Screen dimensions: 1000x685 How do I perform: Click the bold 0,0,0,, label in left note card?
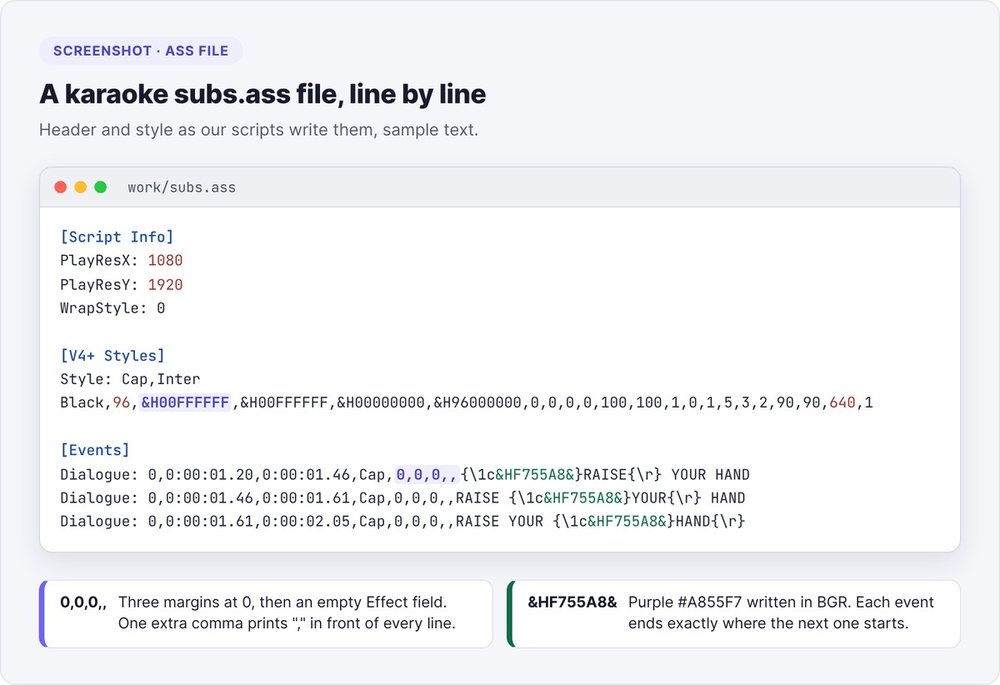[x=84, y=602]
